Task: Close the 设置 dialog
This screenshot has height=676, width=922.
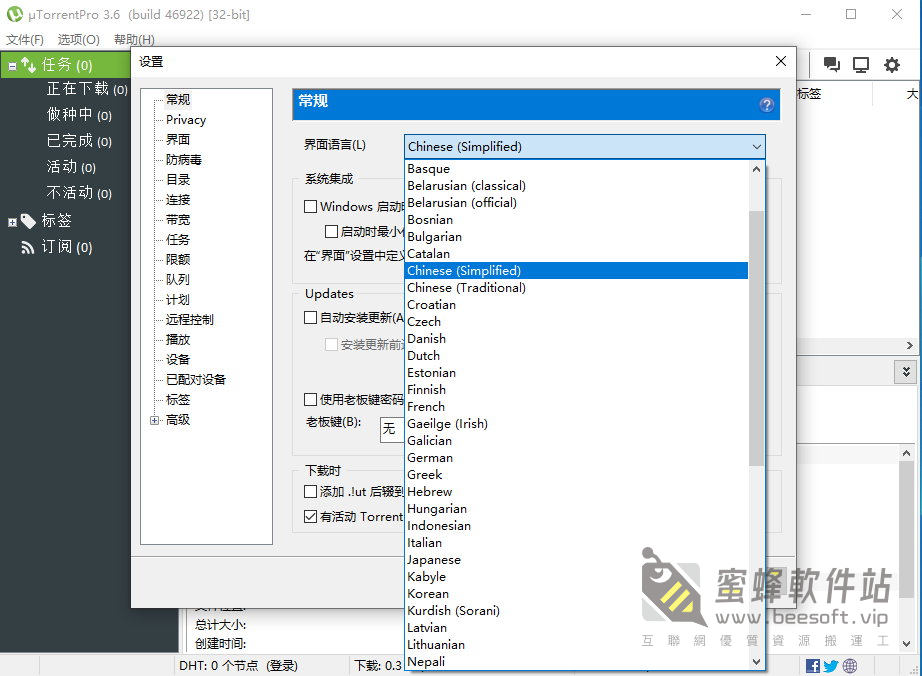Action: [781, 61]
